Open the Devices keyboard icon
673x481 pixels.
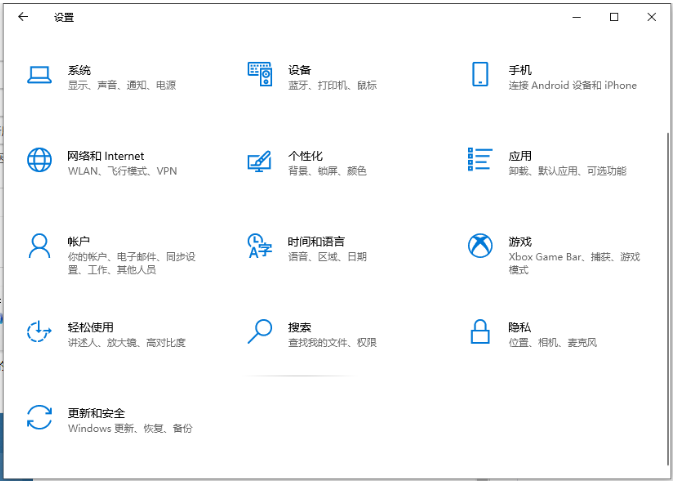point(260,75)
